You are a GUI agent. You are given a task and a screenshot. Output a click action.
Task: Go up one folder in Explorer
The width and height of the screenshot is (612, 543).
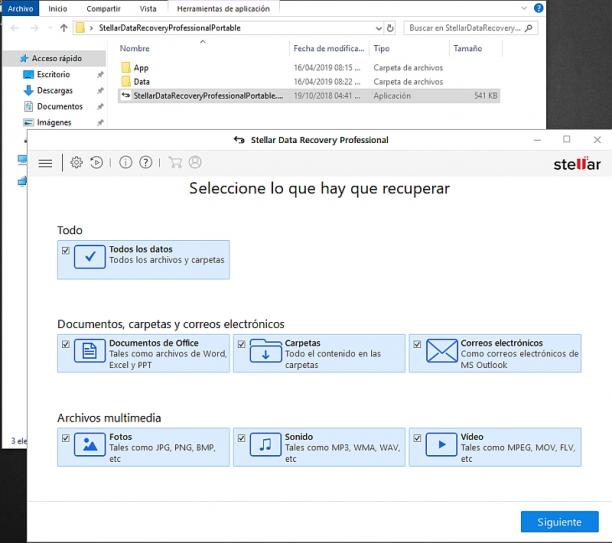[64, 28]
